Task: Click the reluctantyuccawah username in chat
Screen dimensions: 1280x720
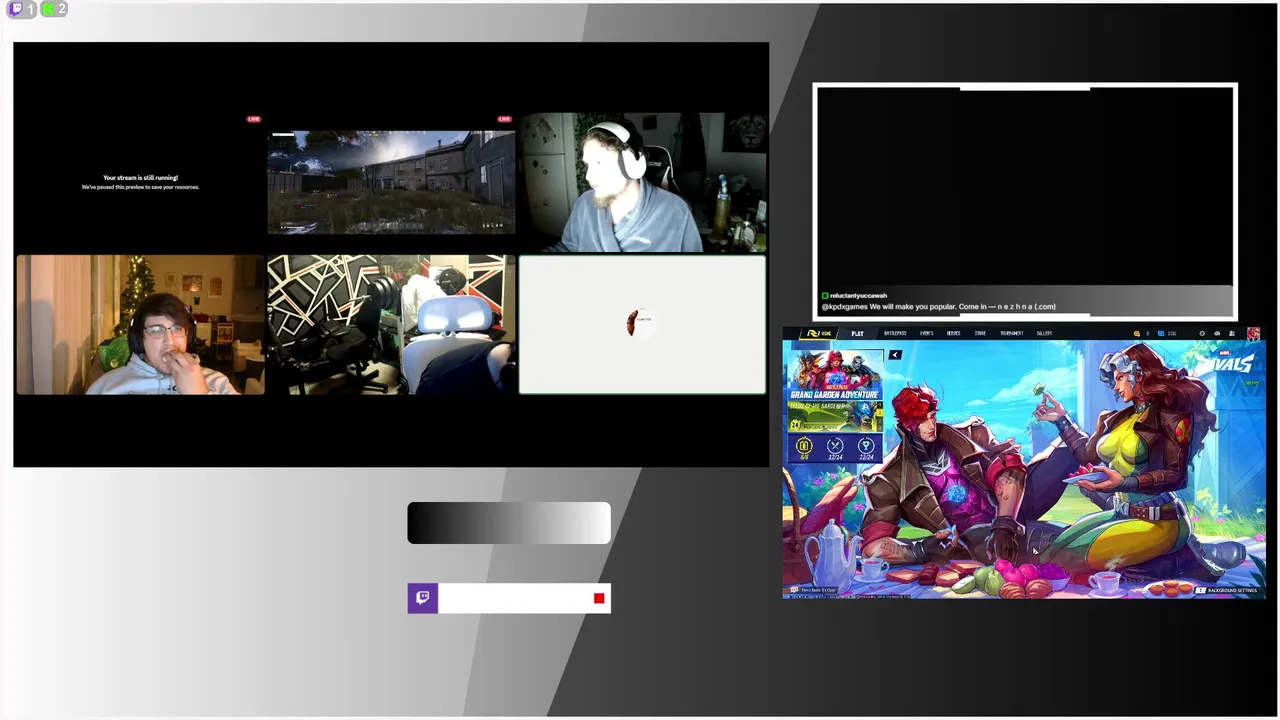Action: [858, 296]
